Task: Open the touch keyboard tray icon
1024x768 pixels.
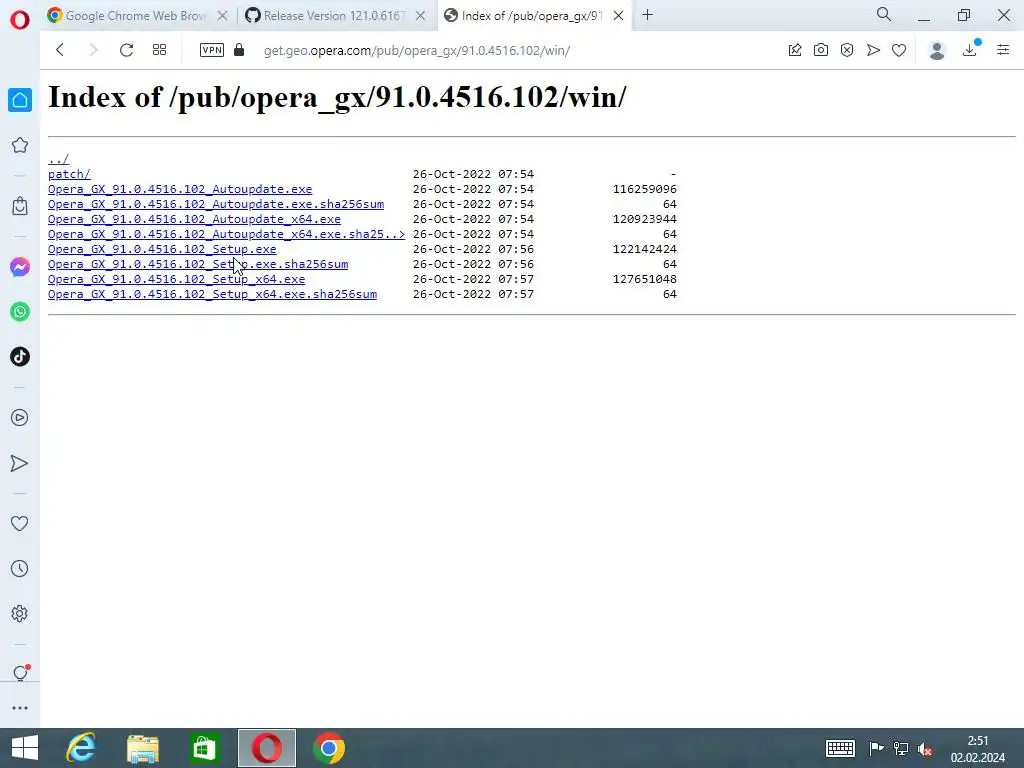Action: (840, 748)
